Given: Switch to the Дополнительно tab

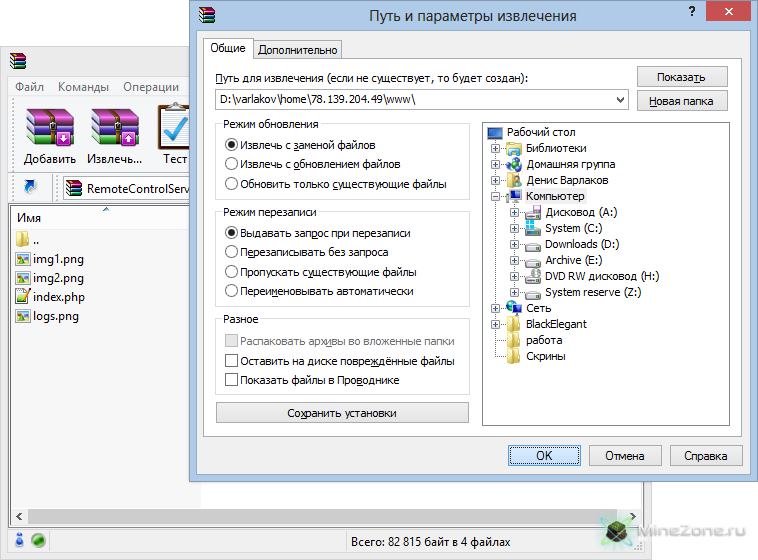Looking at the screenshot, I should [x=298, y=50].
